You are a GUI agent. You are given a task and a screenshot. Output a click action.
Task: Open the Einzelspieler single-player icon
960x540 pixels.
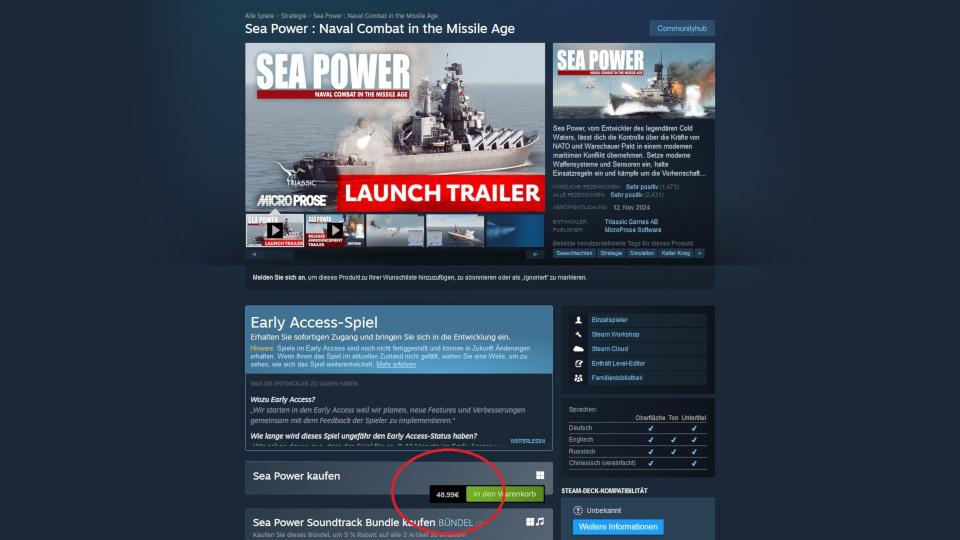(x=578, y=320)
